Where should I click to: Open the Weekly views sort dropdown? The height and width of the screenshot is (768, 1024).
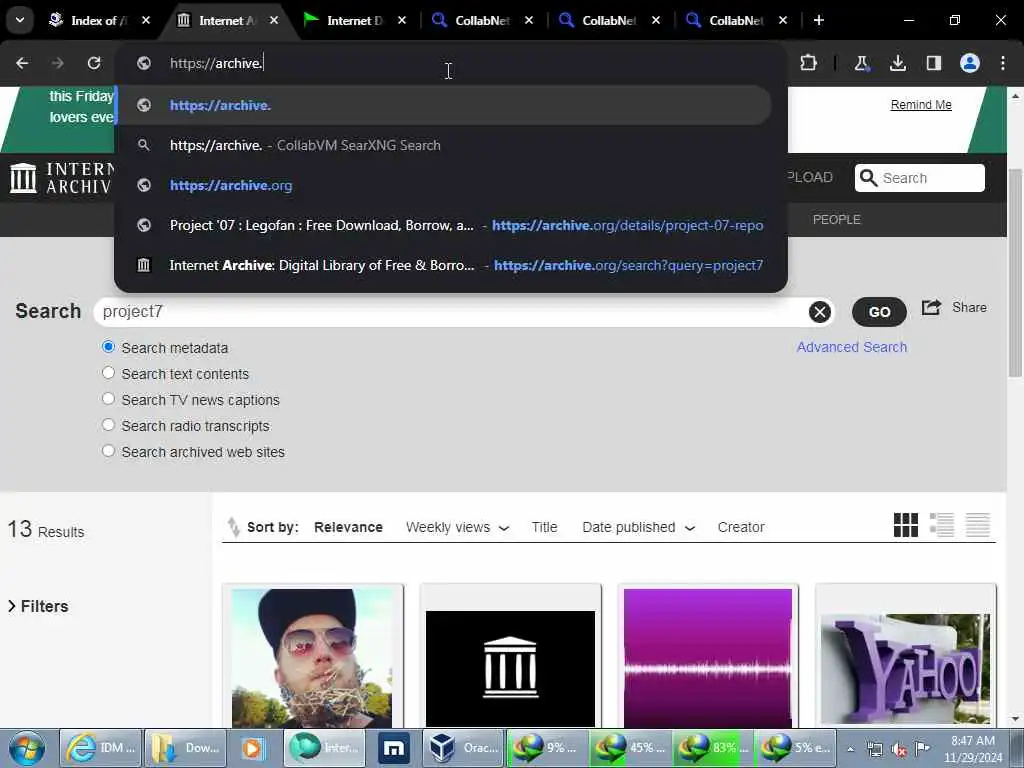(457, 527)
